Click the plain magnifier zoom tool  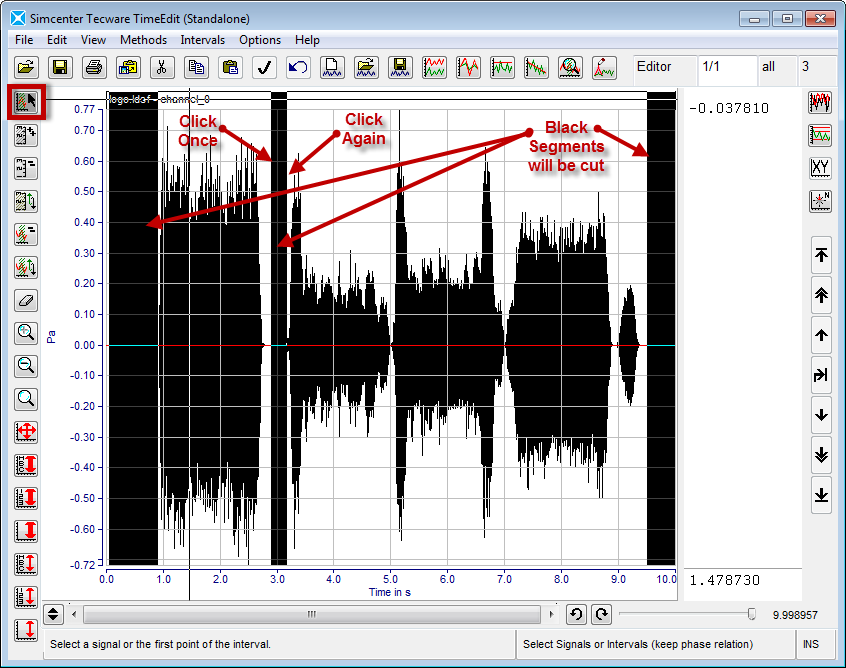click(x=26, y=399)
